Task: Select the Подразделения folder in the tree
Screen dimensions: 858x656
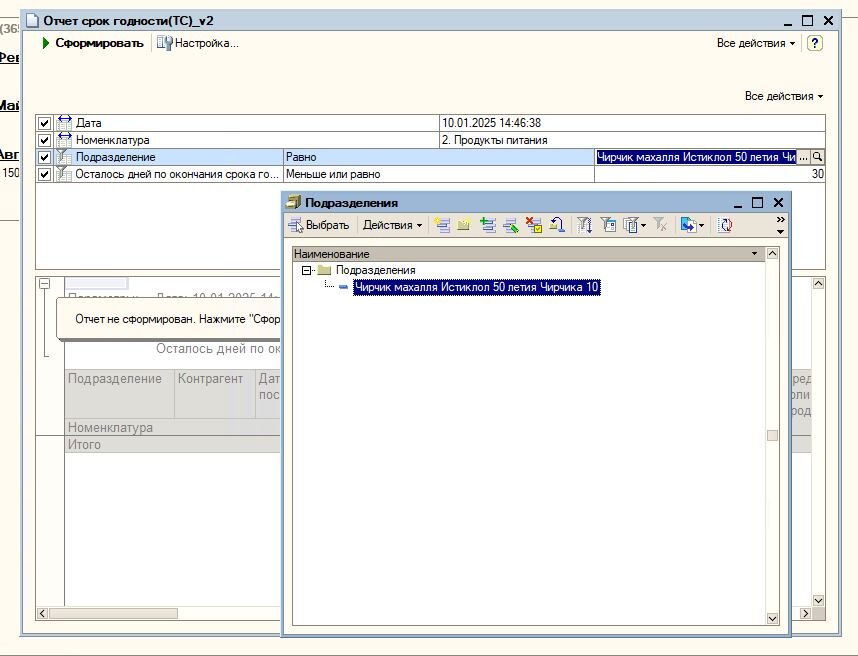Action: [375, 270]
